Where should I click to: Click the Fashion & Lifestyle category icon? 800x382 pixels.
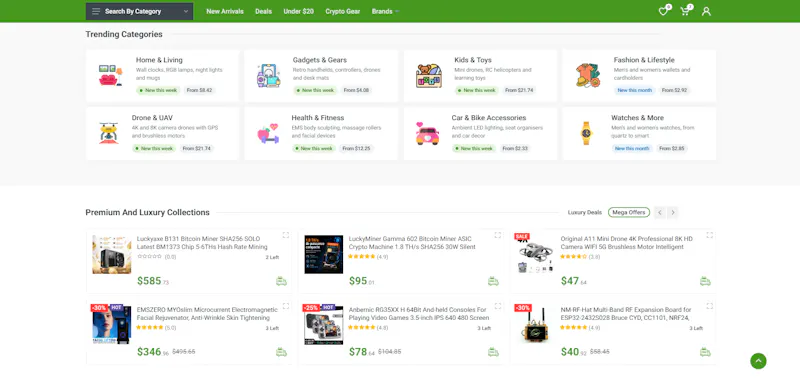coord(588,75)
